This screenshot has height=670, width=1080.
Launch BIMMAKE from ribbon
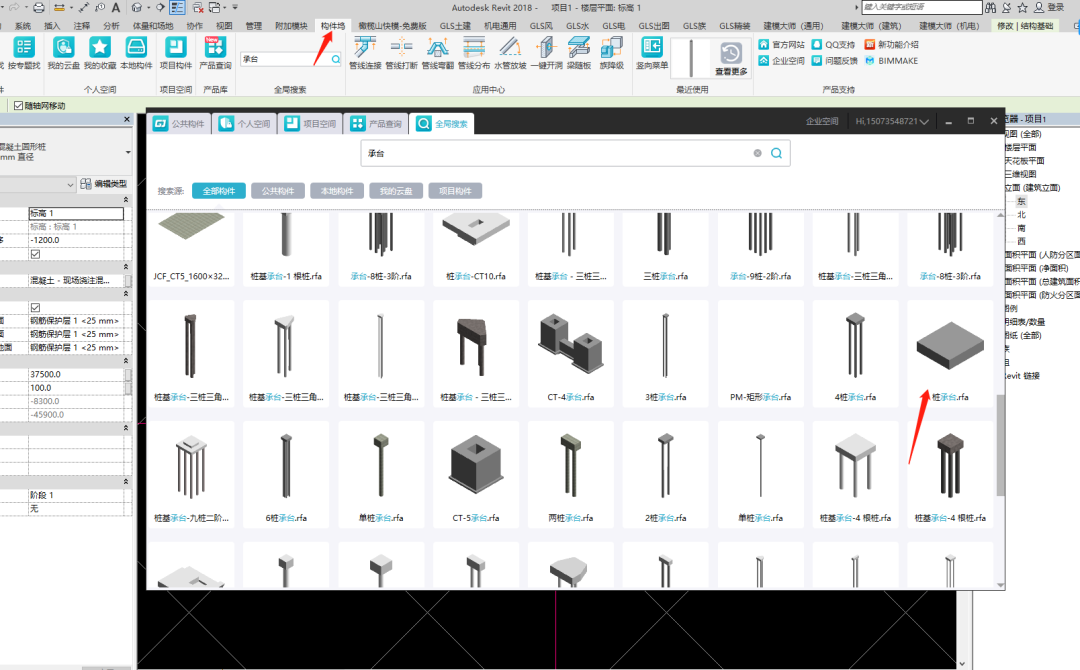[x=891, y=61]
